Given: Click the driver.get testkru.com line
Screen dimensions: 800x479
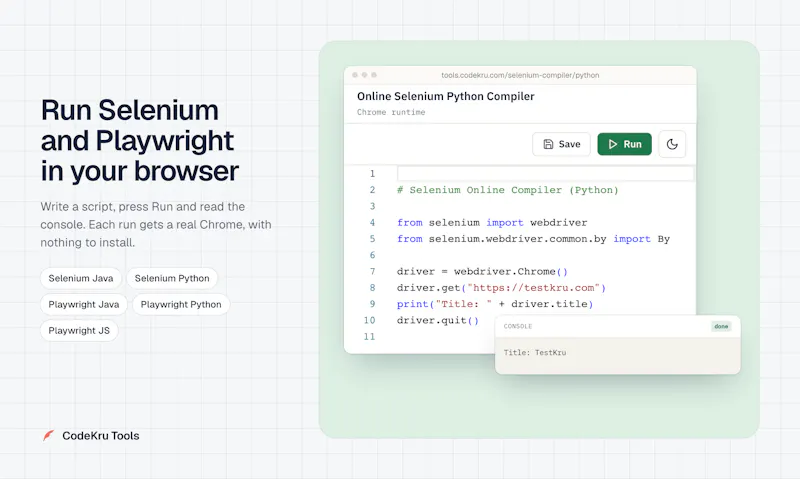Looking at the screenshot, I should [501, 288].
